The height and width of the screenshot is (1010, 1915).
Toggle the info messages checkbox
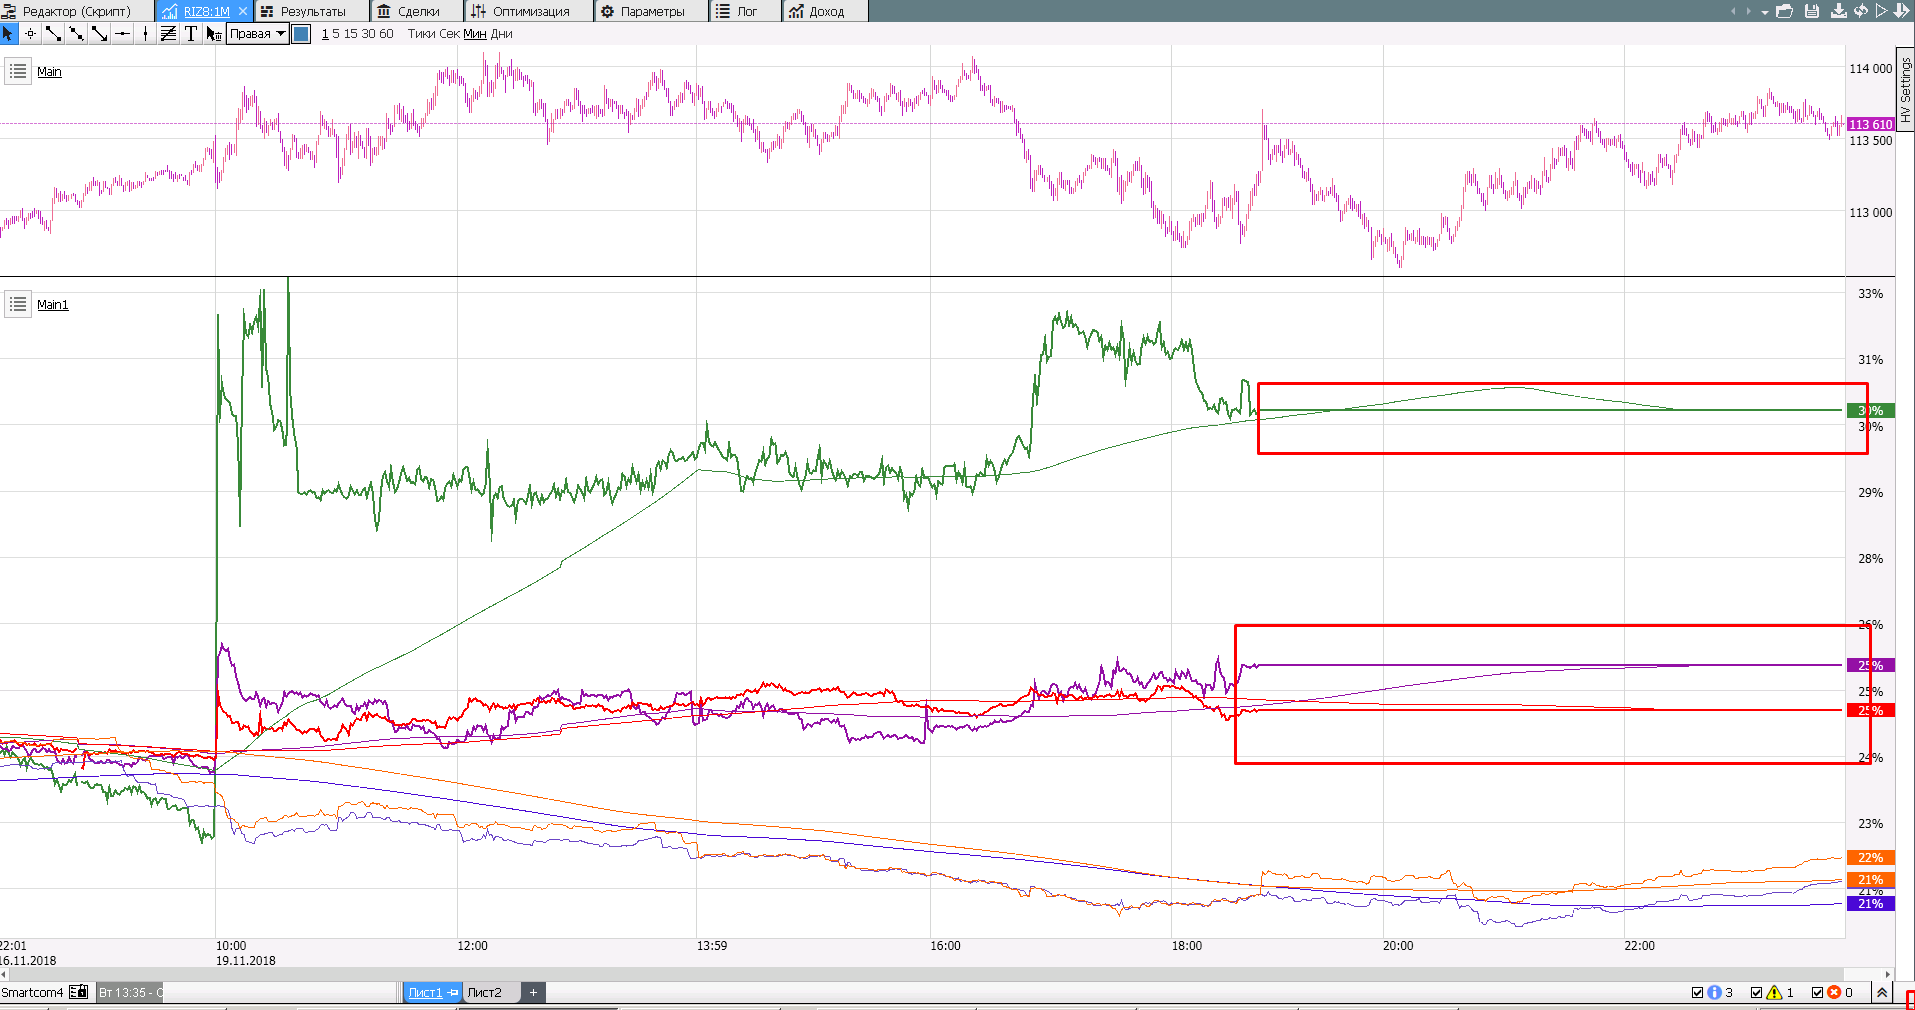(1698, 993)
